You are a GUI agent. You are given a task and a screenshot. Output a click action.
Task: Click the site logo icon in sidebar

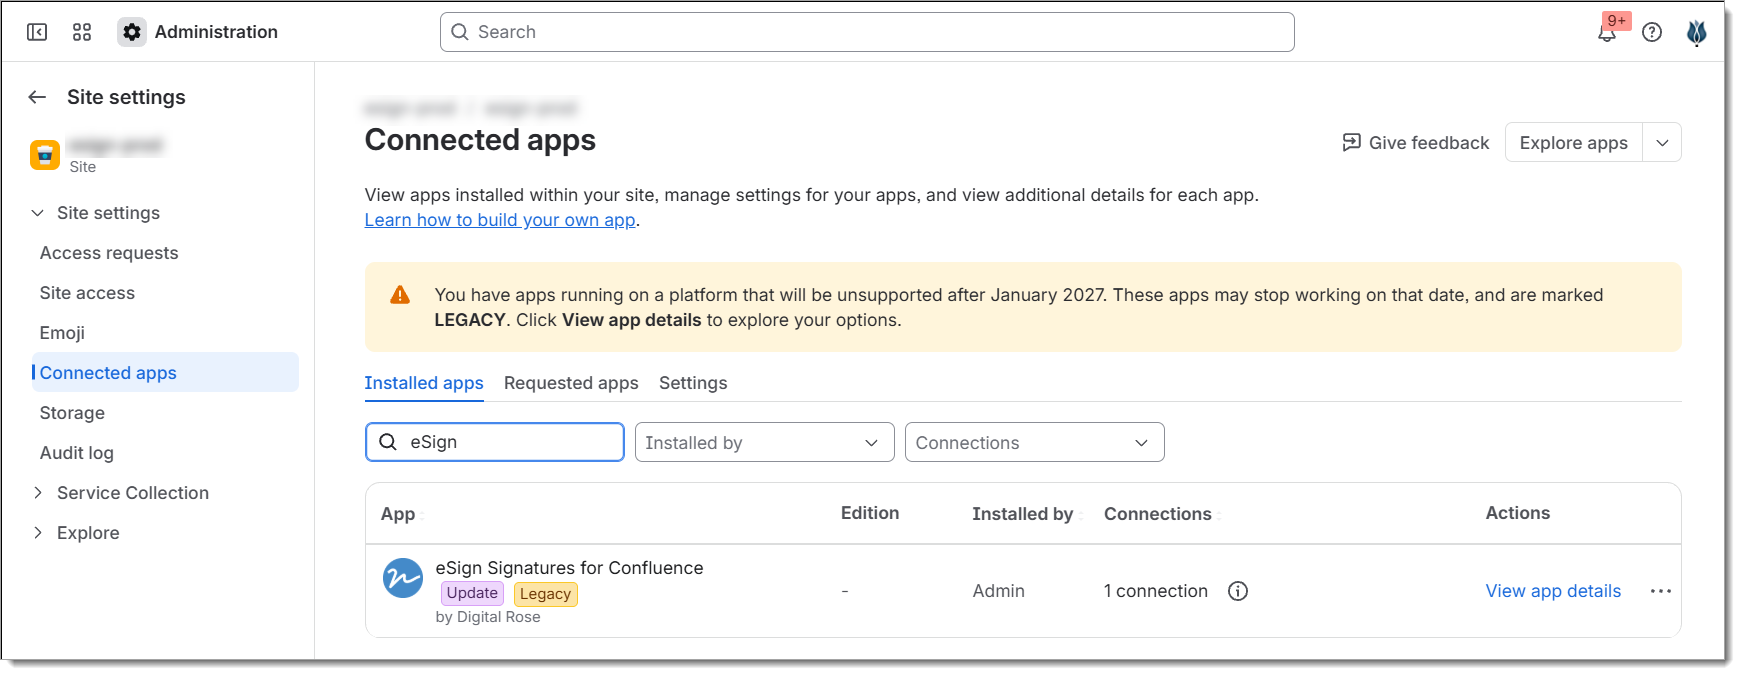[45, 155]
